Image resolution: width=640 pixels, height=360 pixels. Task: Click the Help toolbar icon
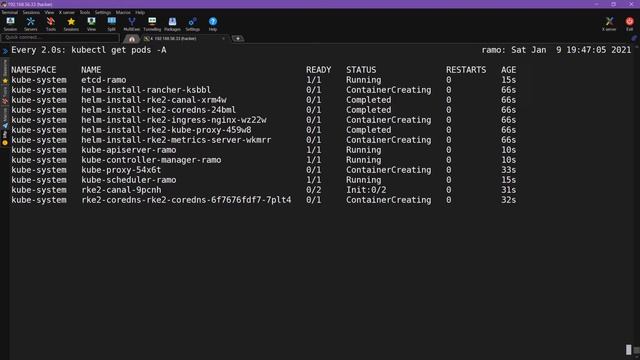point(213,24)
